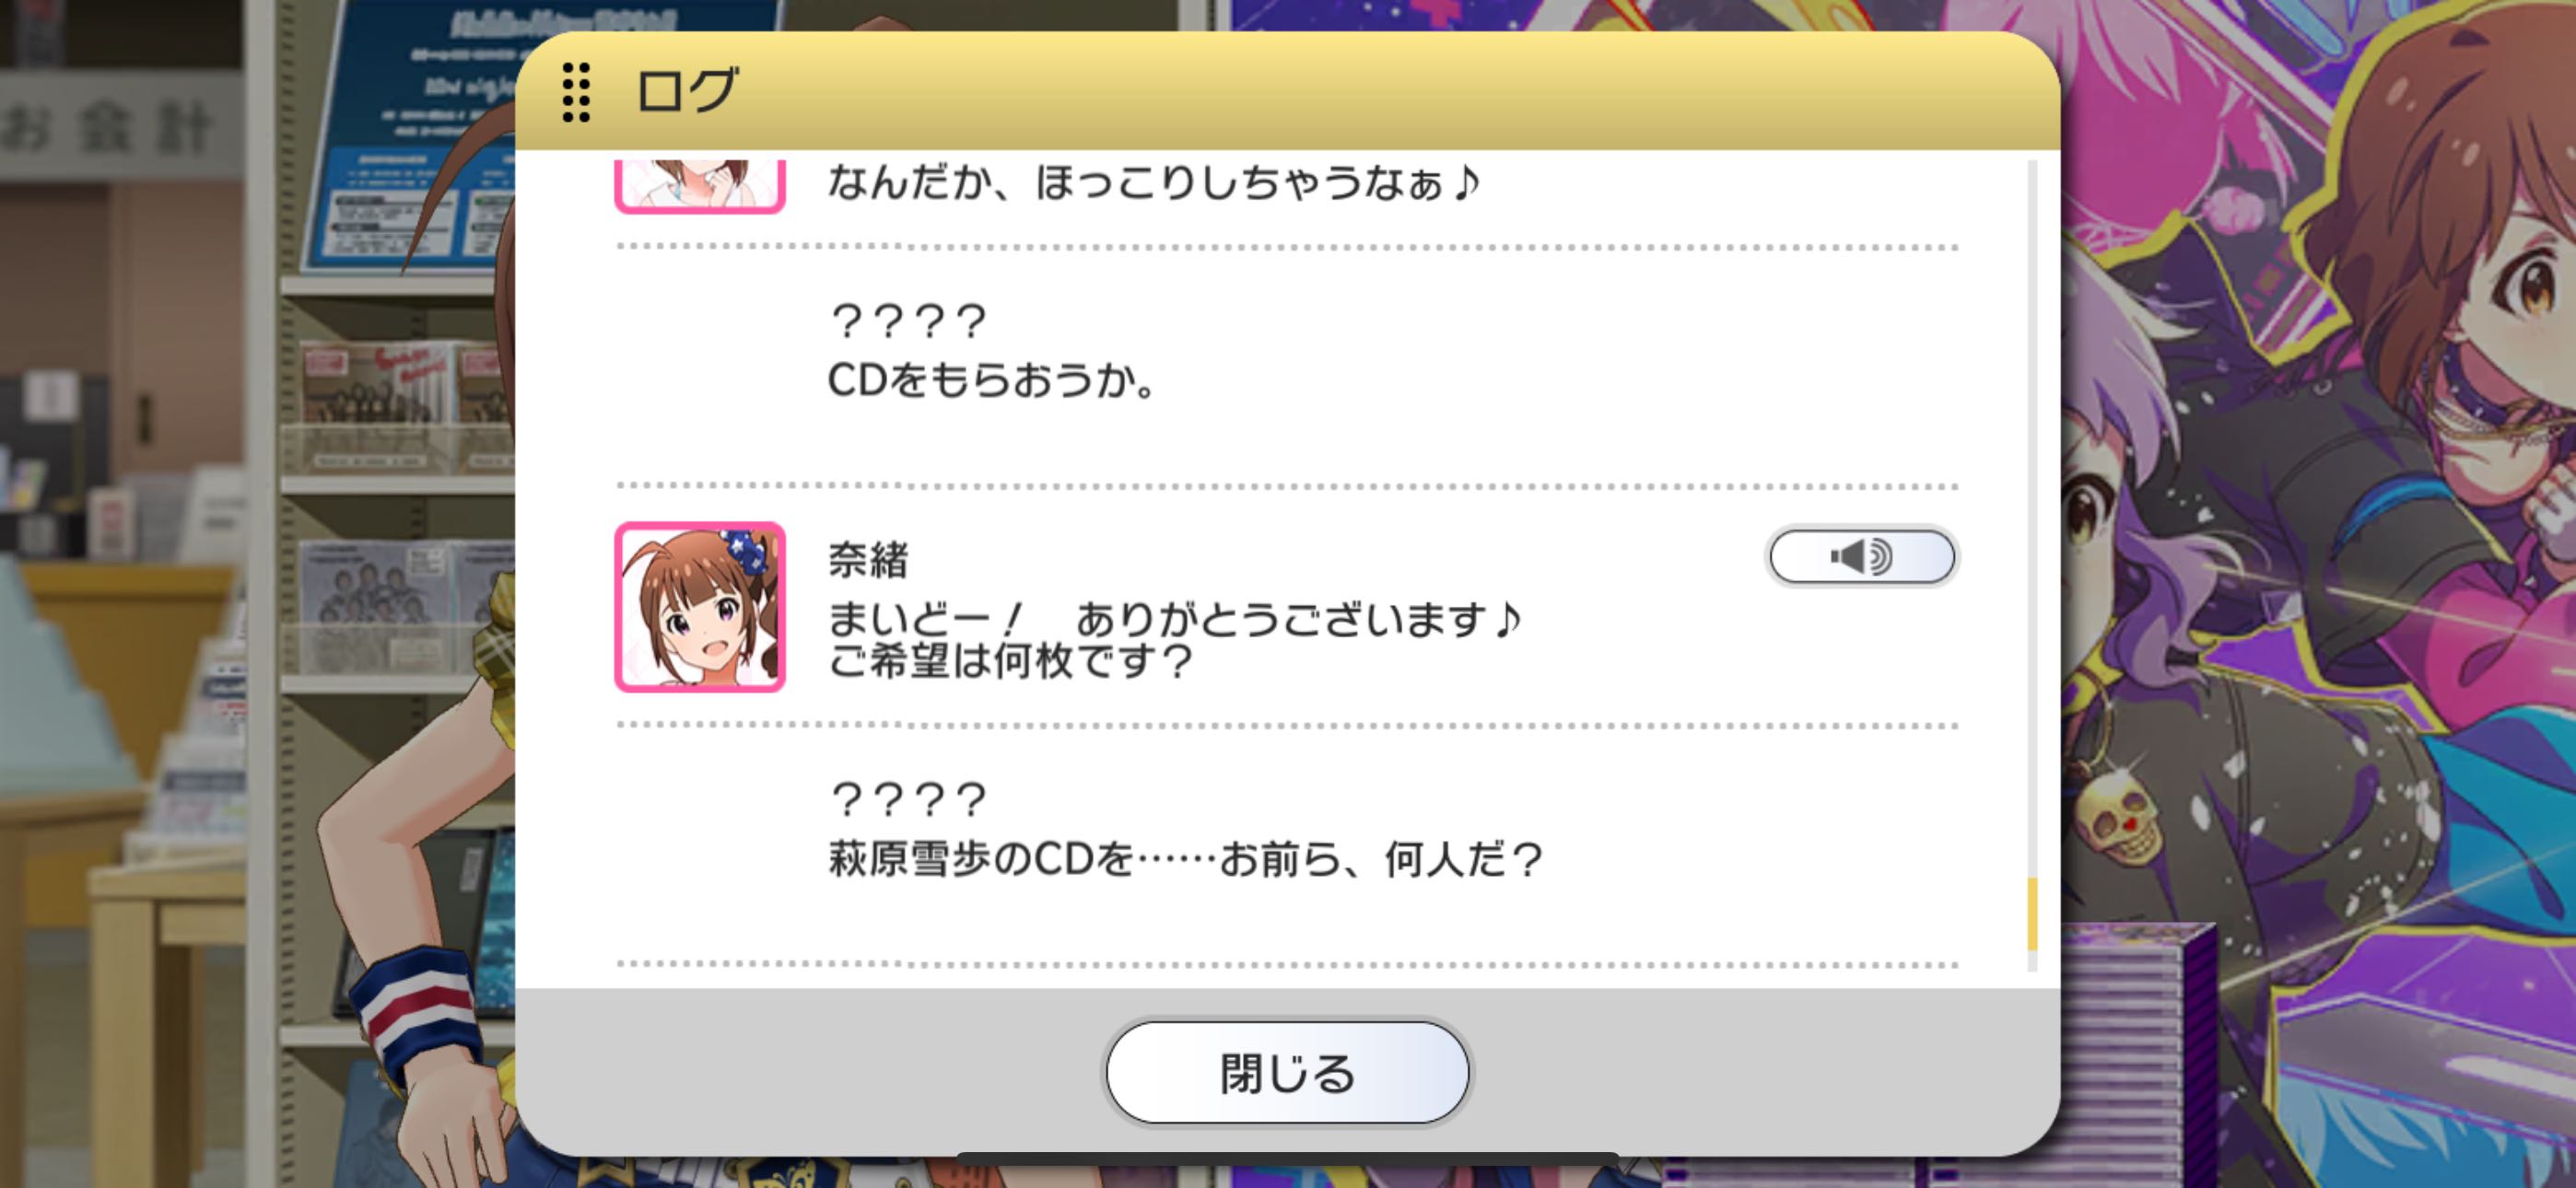The image size is (2576, 1188).
Task: Tap the line まいどー！ ありがとうございます♪
Action: [1174, 620]
